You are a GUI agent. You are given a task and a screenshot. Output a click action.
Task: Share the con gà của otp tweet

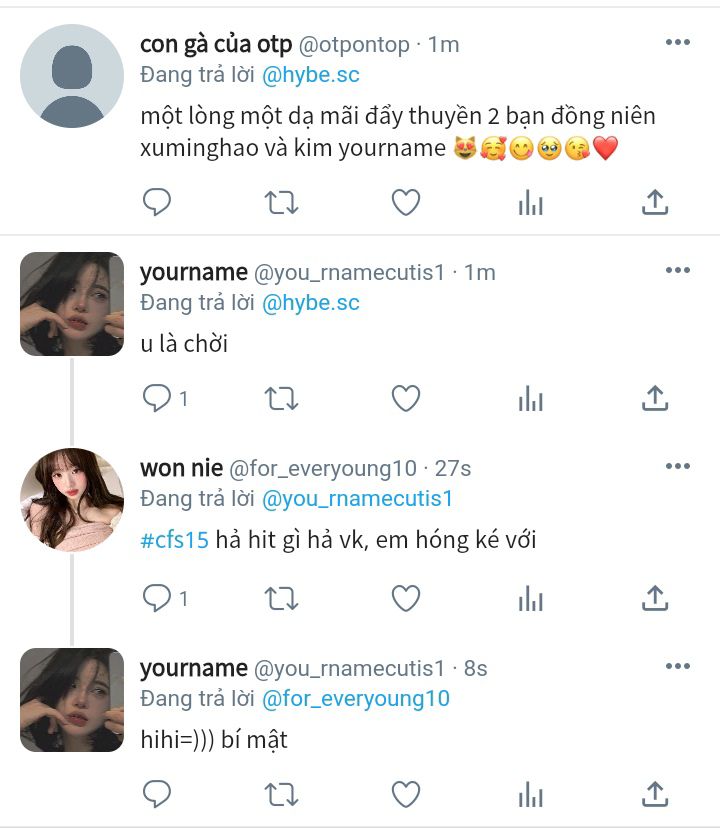click(x=655, y=202)
